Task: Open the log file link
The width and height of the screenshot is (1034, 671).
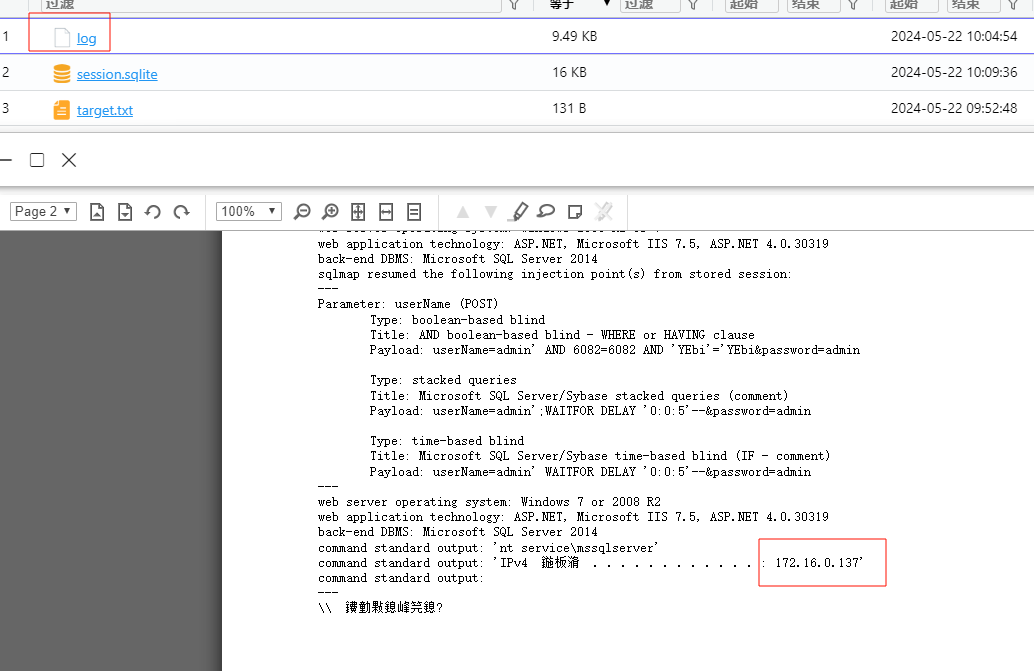Action: (x=86, y=38)
